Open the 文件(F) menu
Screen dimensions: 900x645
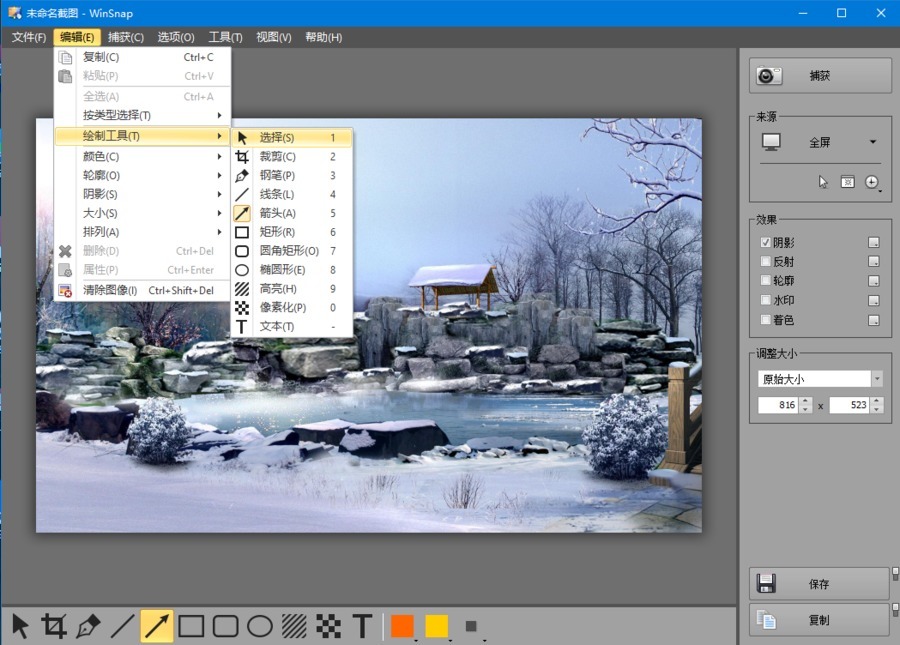point(29,37)
